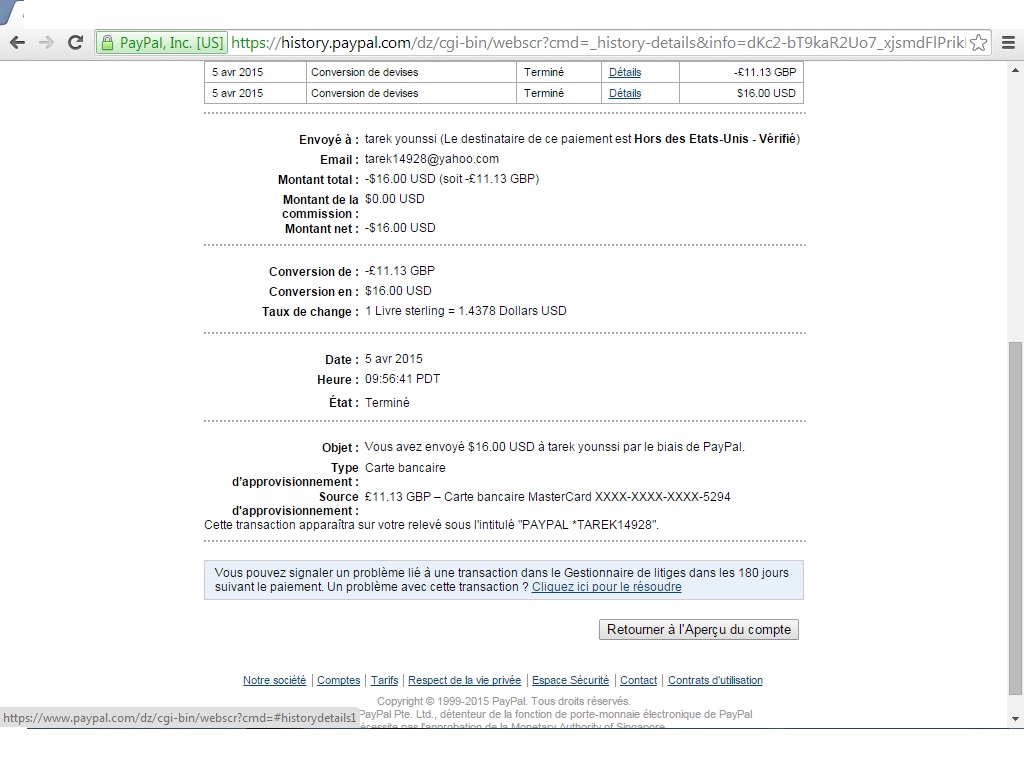Screen dimensions: 1024x768
Task: Open the Chrome hamburger menu
Action: pyautogui.click(x=1008, y=43)
